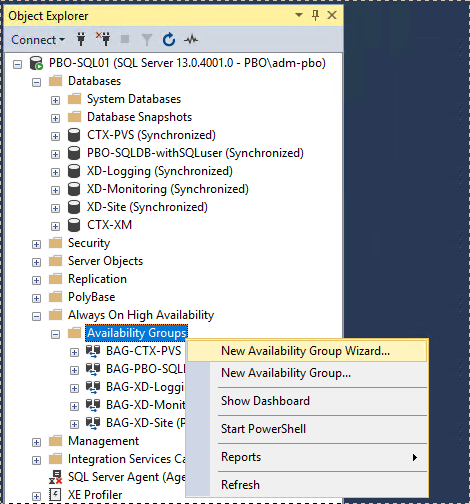Viewport: 470px width, 504px height.
Task: Collapse the Always On High Availability node
Action: 36,316
